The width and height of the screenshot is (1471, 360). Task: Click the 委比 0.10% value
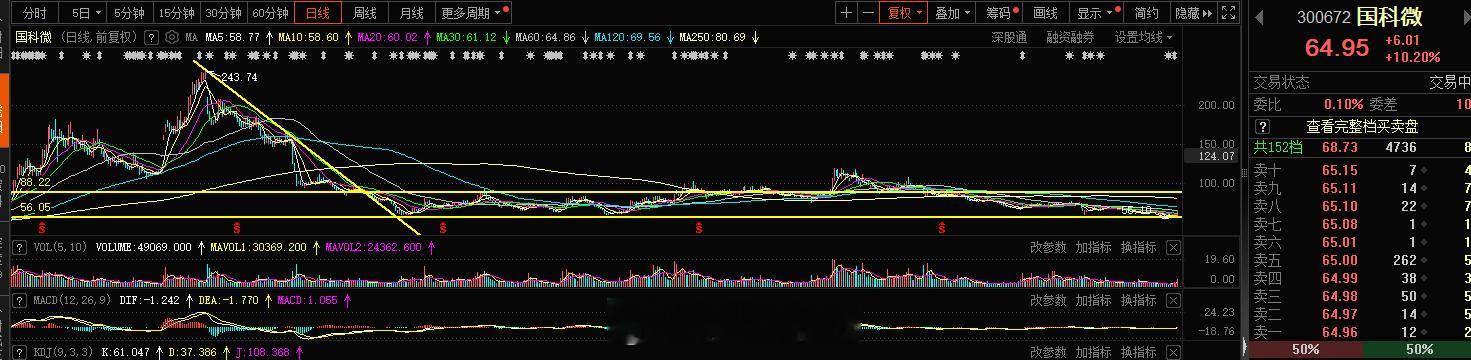1343,104
